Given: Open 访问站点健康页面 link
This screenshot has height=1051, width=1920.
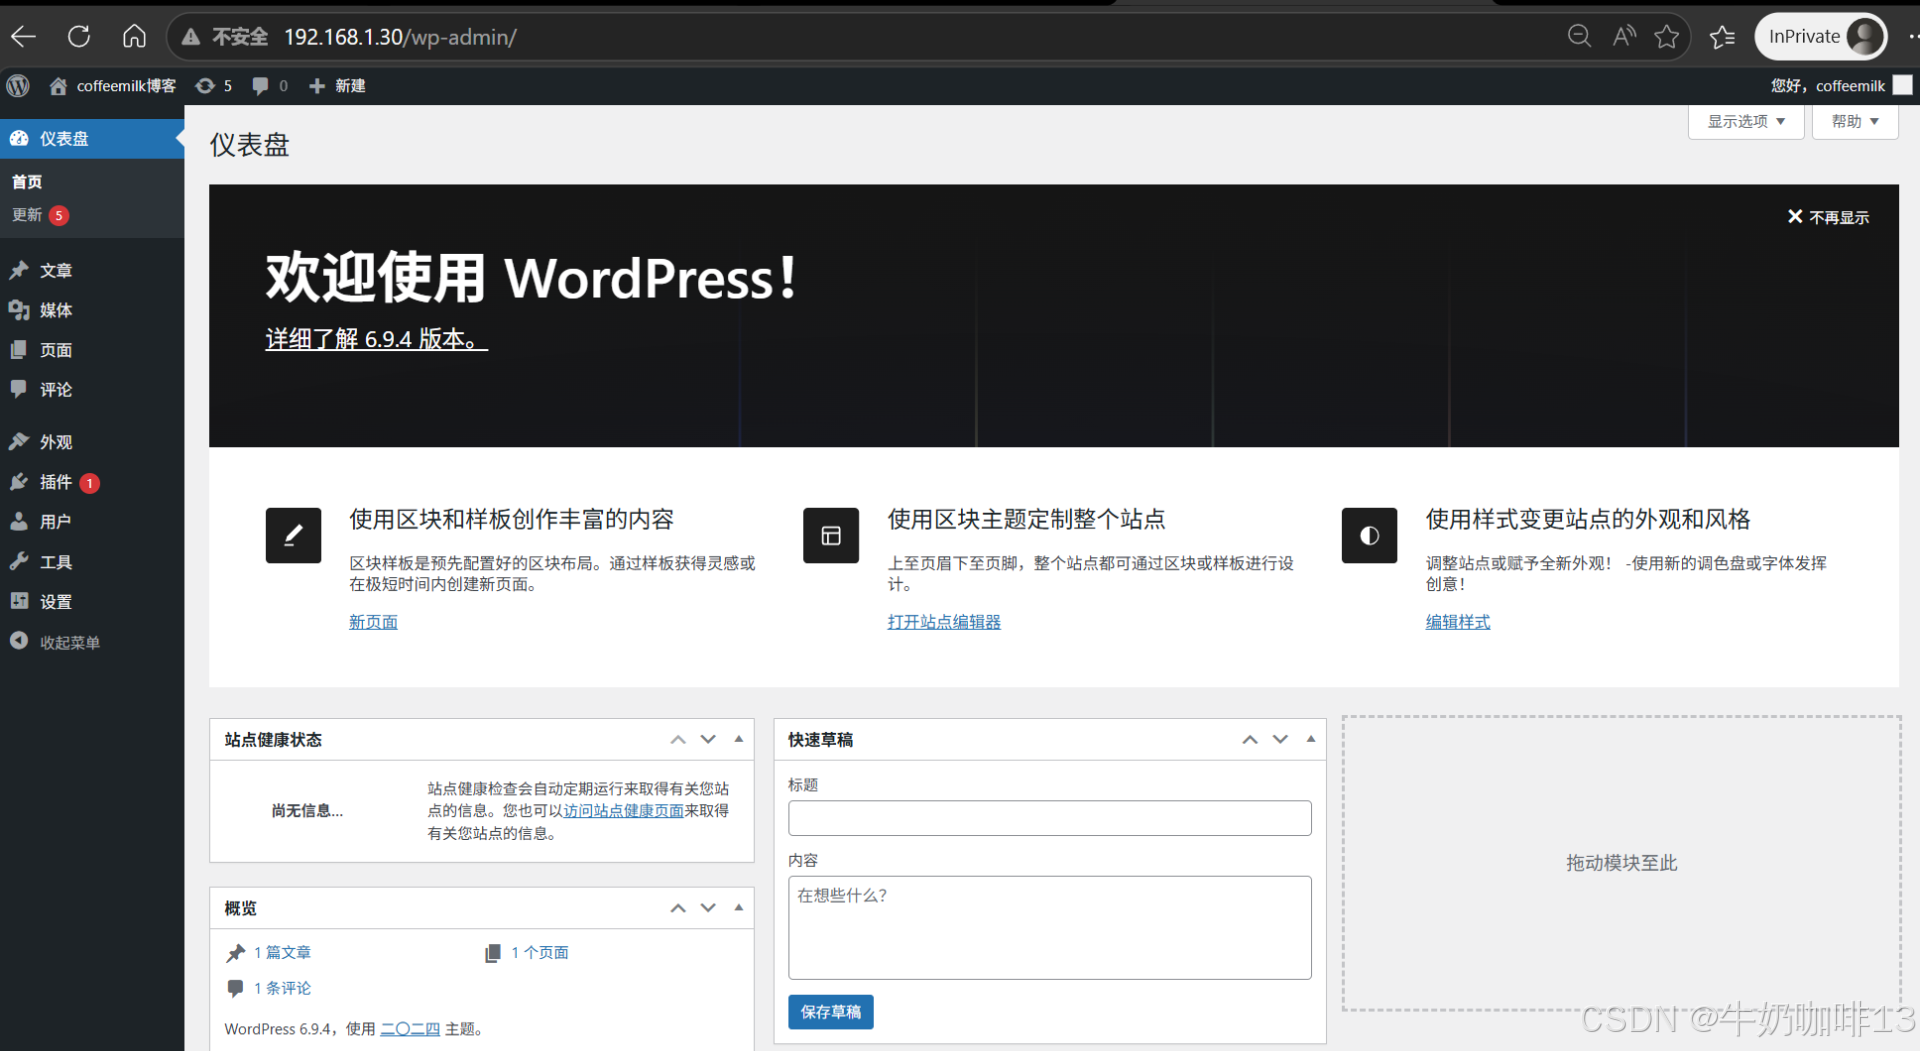Looking at the screenshot, I should point(624,811).
